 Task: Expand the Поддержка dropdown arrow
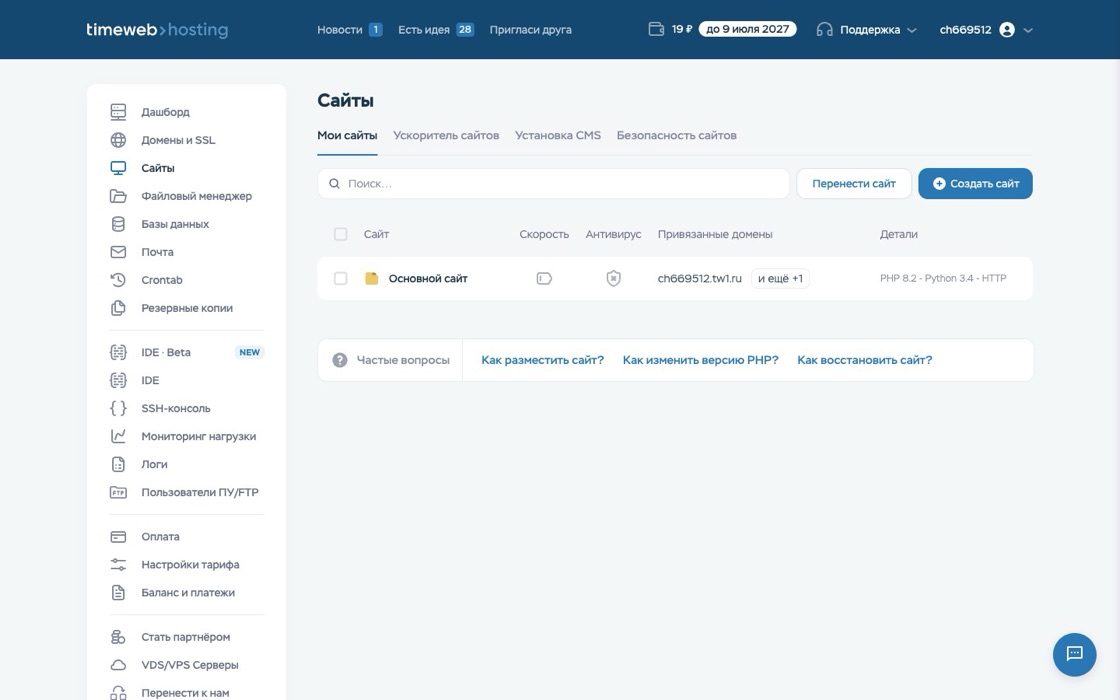click(x=911, y=30)
